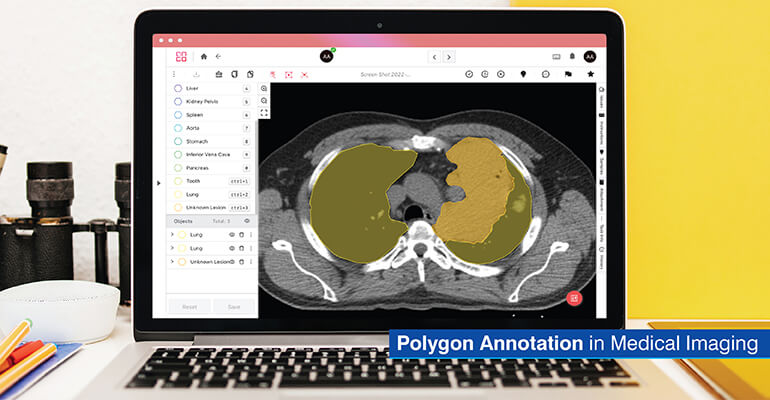Toggle visibility of first Lung object
770x400 pixels.
[x=232, y=235]
